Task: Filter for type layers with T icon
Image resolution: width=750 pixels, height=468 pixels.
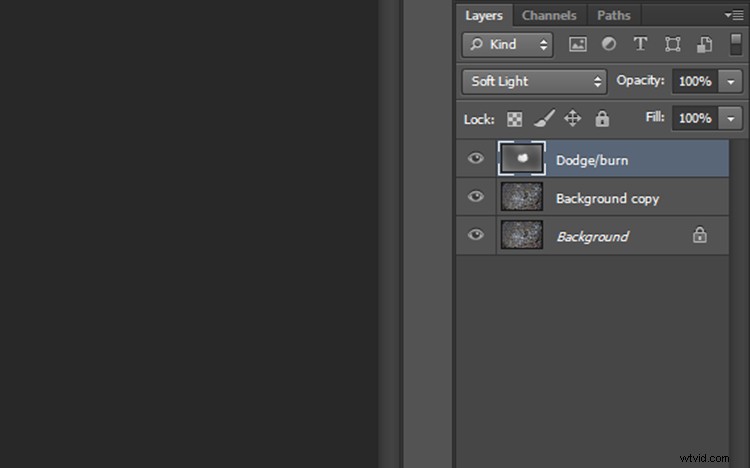Action: pos(640,44)
